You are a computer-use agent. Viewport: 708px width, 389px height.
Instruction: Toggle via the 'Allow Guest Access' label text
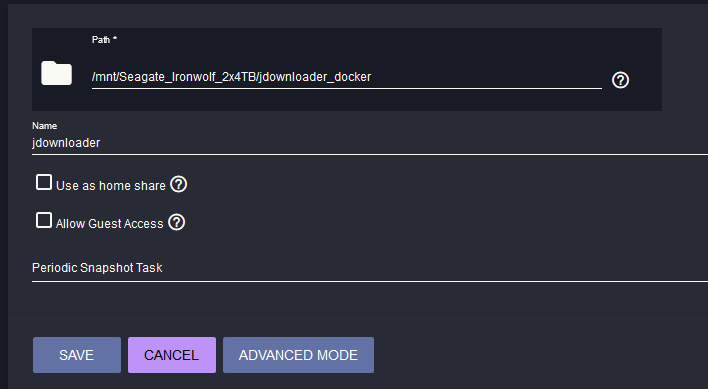pyautogui.click(x=110, y=223)
